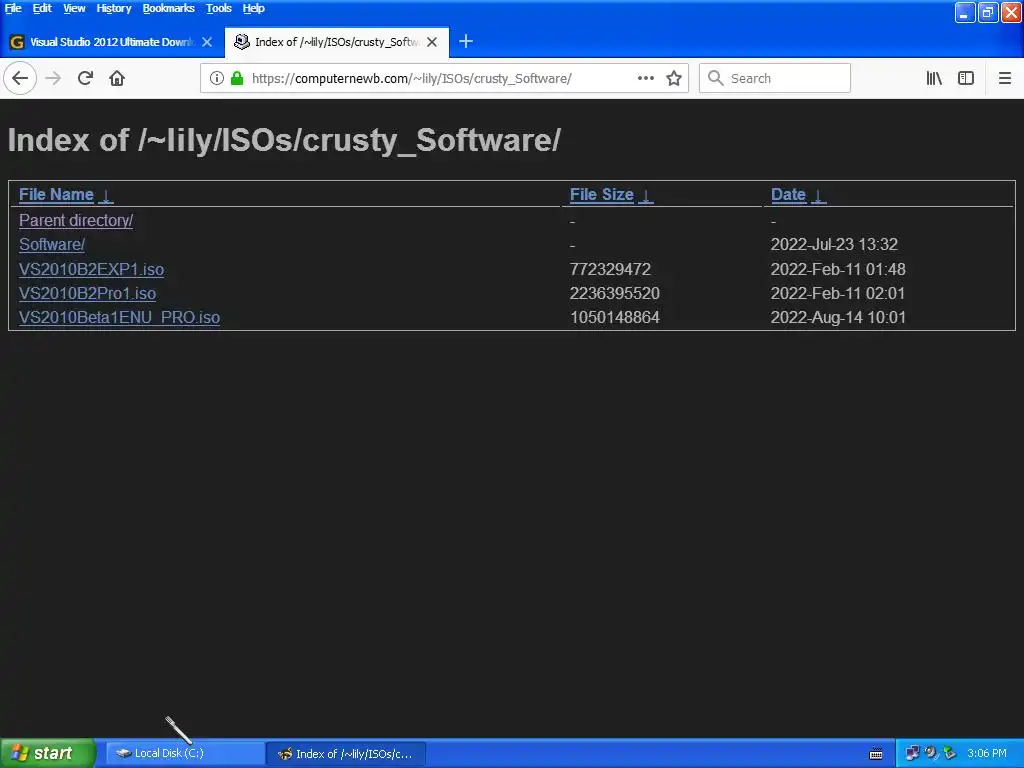Viewport: 1024px width, 768px height.
Task: Switch to Visual Studio 2012 Ultimate tab
Action: coord(111,42)
